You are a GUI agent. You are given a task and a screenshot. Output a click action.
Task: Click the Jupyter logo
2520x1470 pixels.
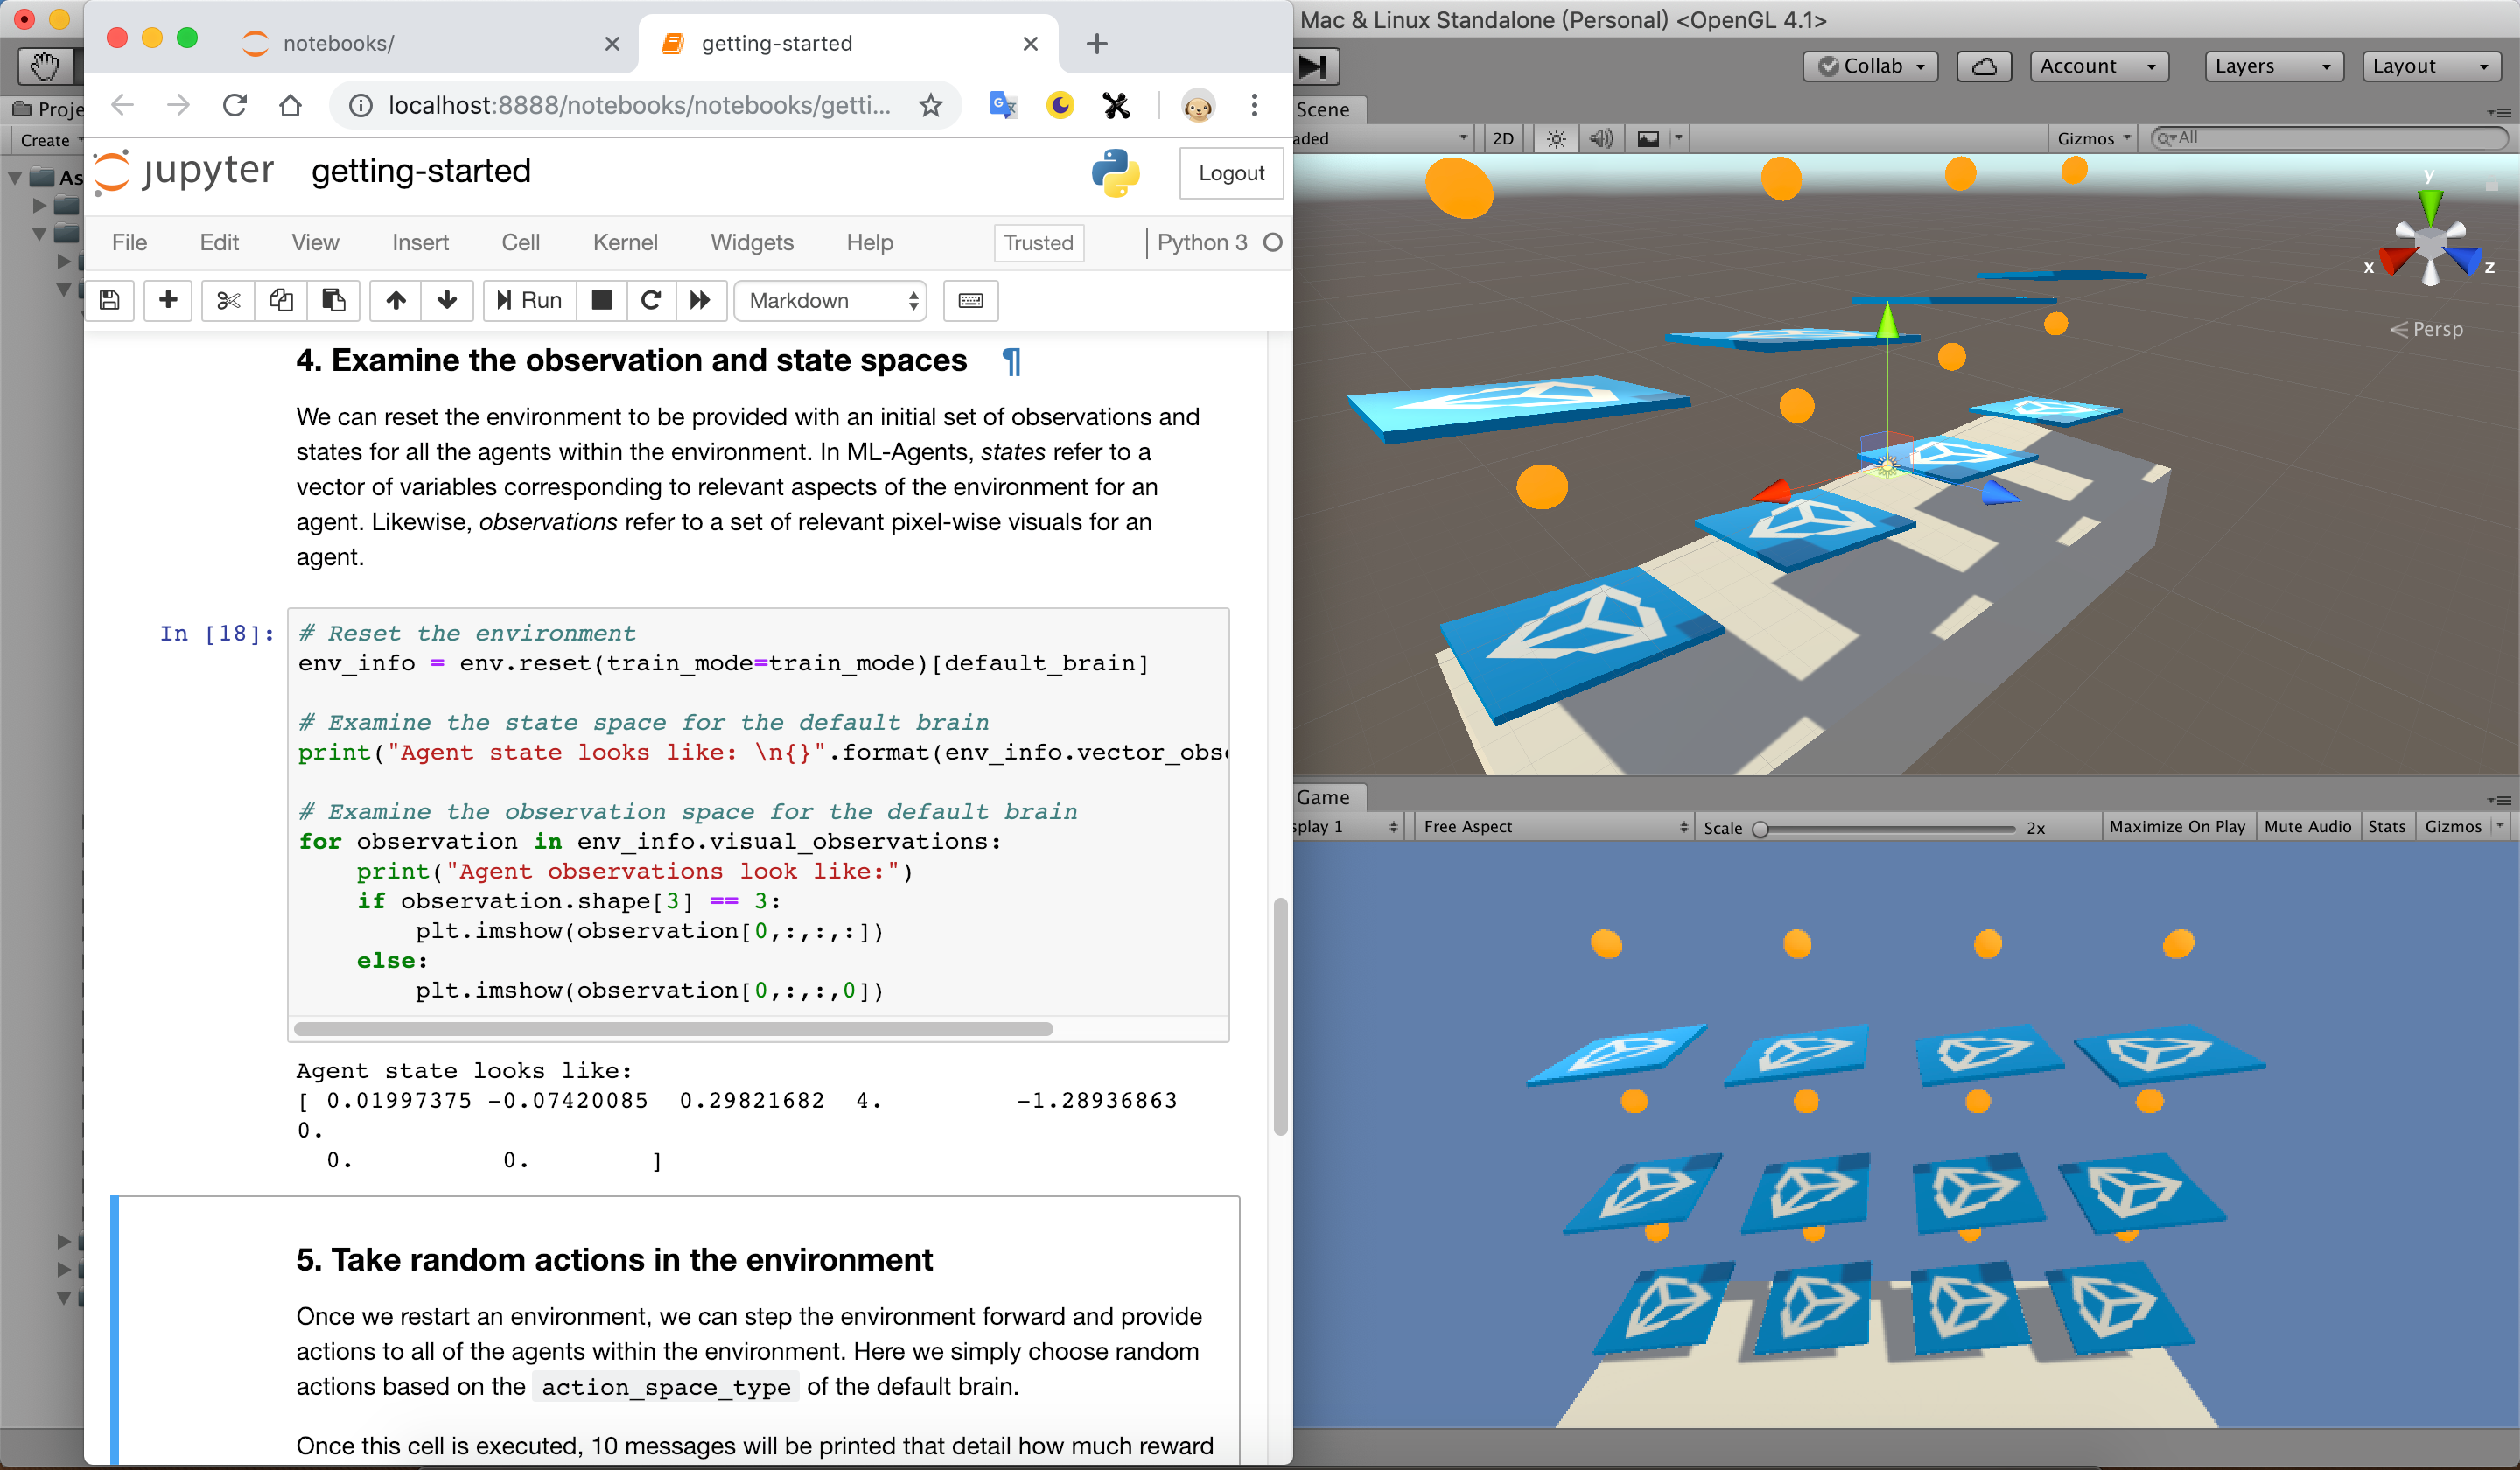184,171
